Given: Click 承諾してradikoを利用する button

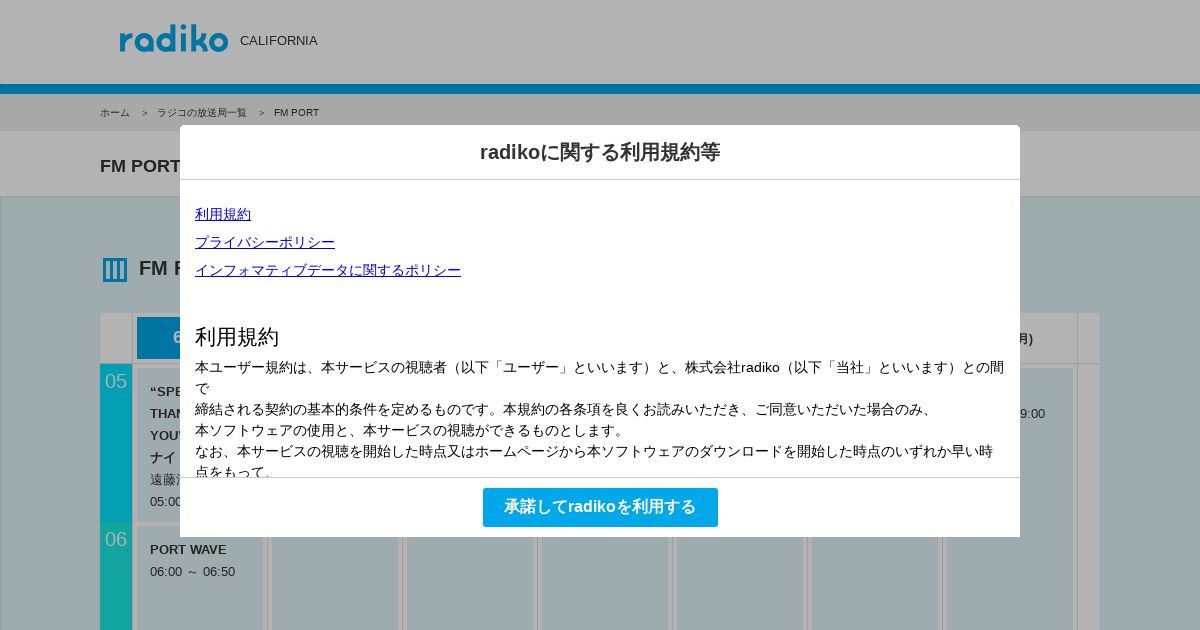Looking at the screenshot, I should tap(600, 507).
